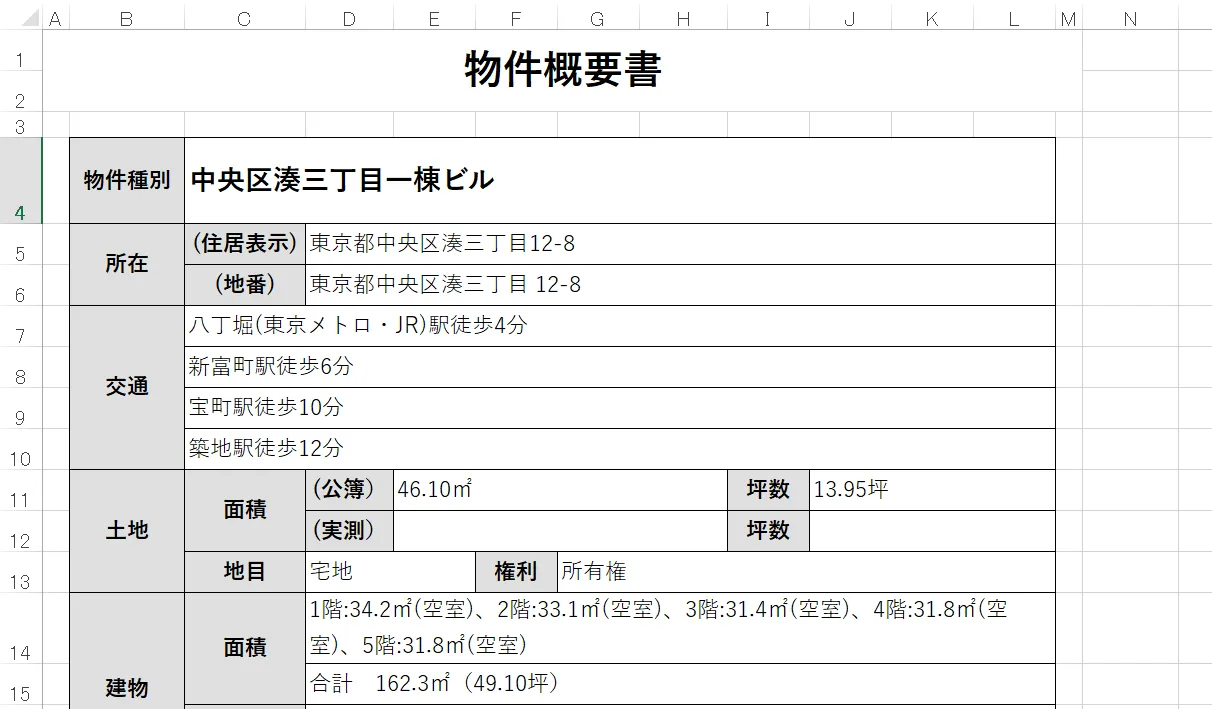
Task: Click row 15 header
Action: click(x=20, y=688)
